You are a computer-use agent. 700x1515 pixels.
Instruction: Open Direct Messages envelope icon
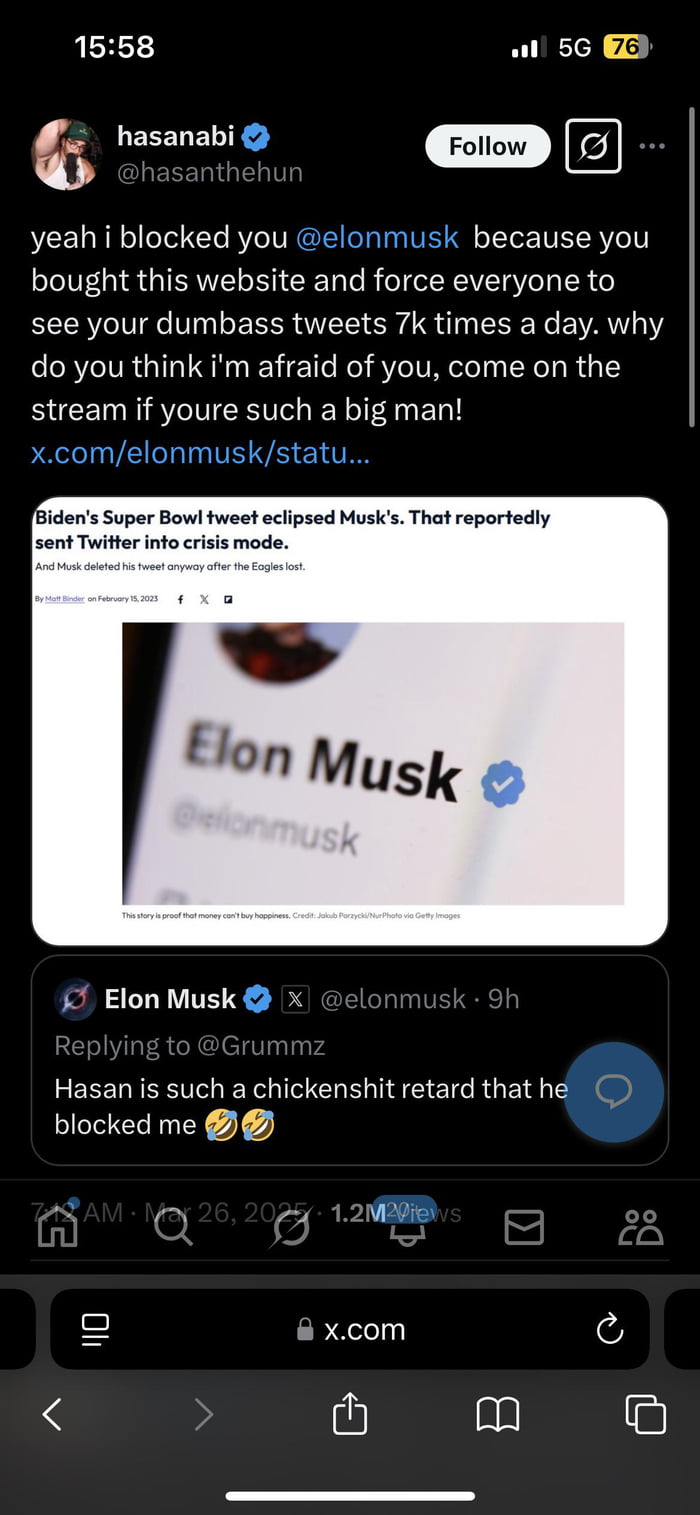523,1226
